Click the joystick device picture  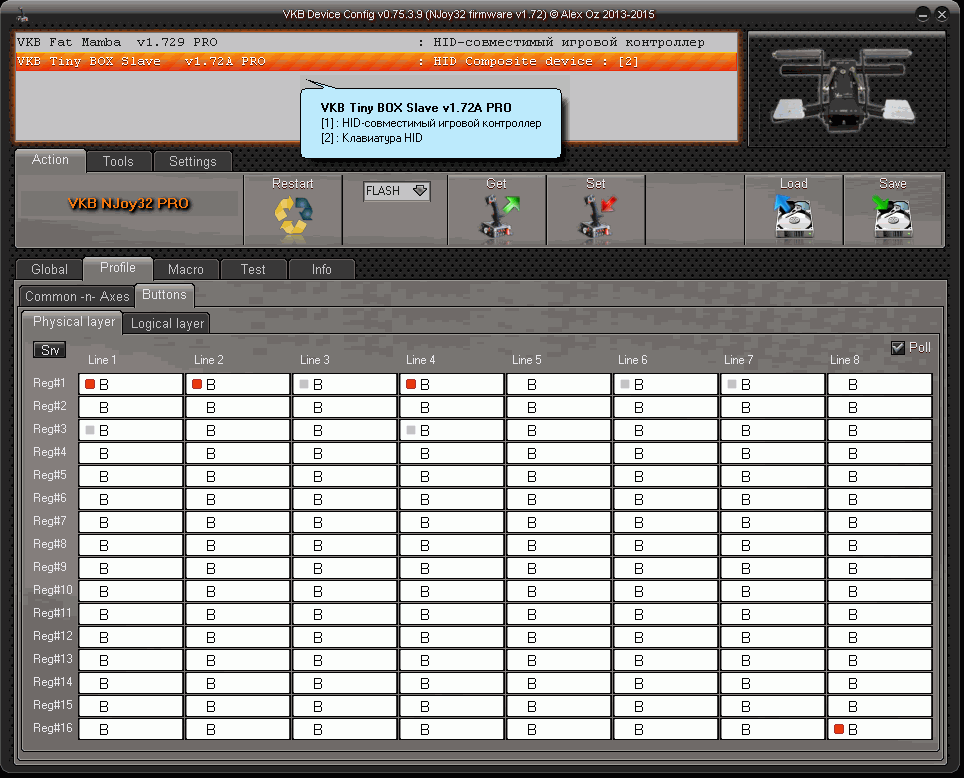point(847,90)
